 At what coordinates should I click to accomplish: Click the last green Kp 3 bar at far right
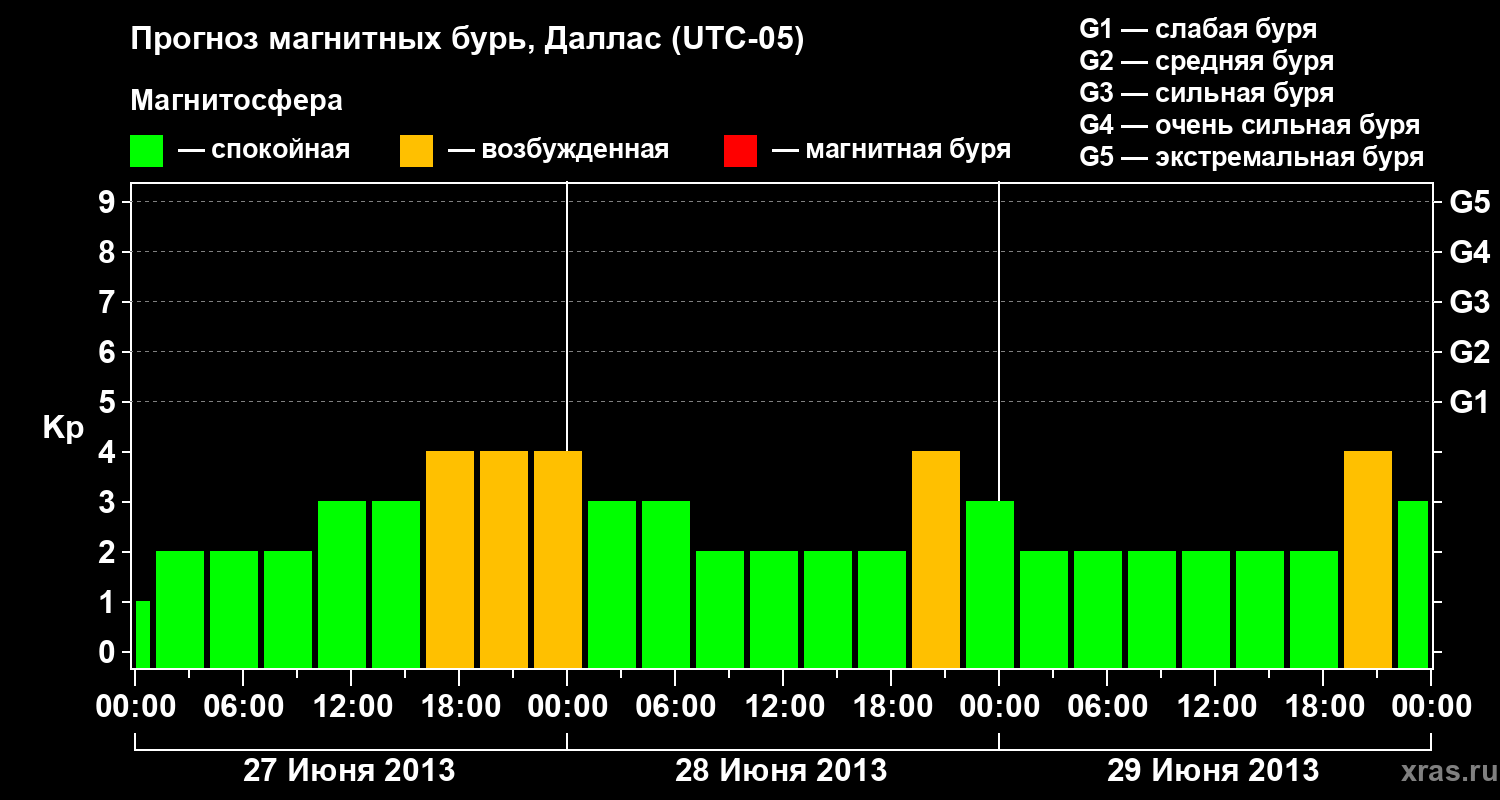[x=1413, y=584]
